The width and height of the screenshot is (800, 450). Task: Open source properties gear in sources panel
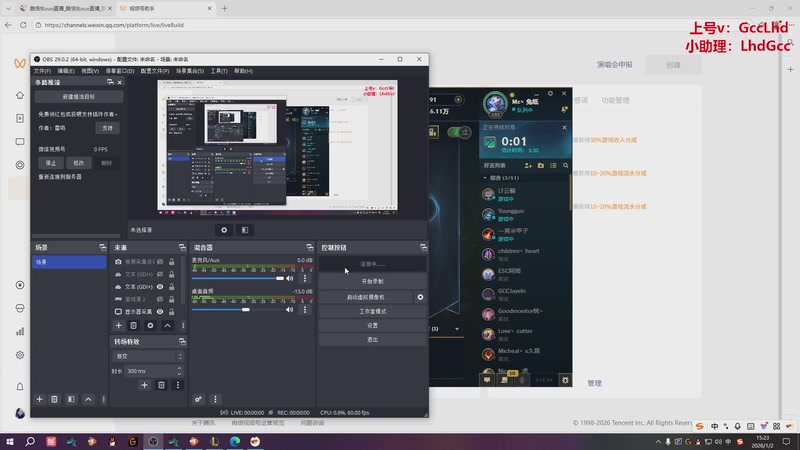150,326
